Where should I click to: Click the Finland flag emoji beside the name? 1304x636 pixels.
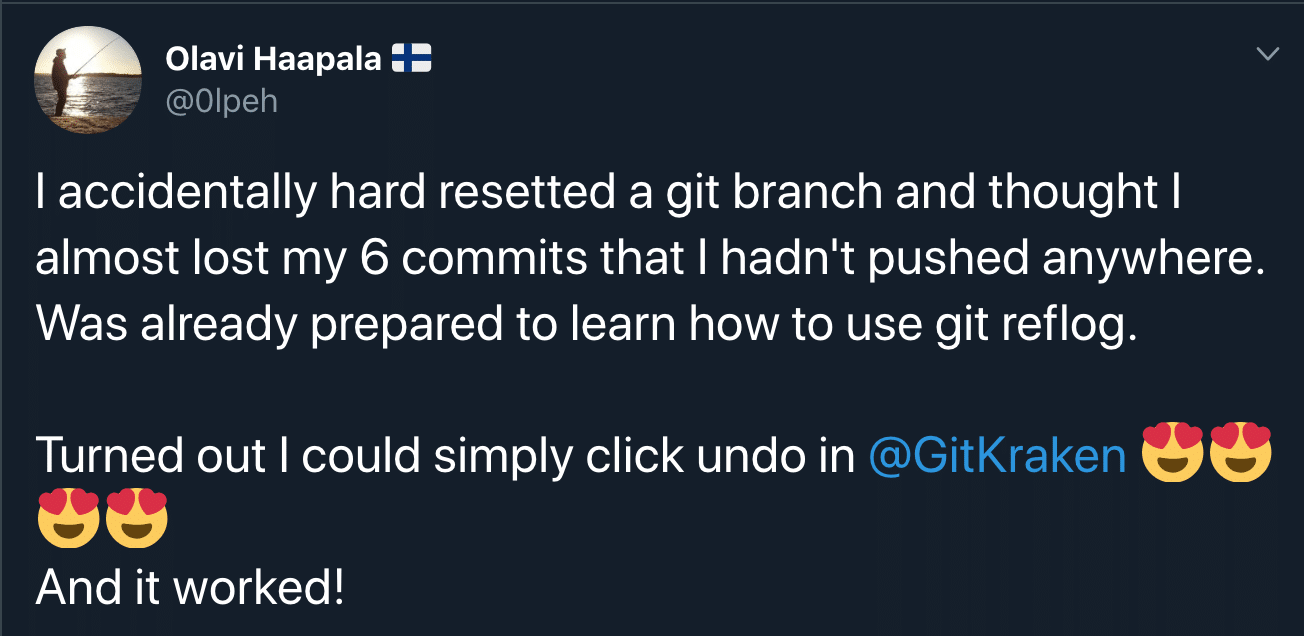tap(410, 61)
